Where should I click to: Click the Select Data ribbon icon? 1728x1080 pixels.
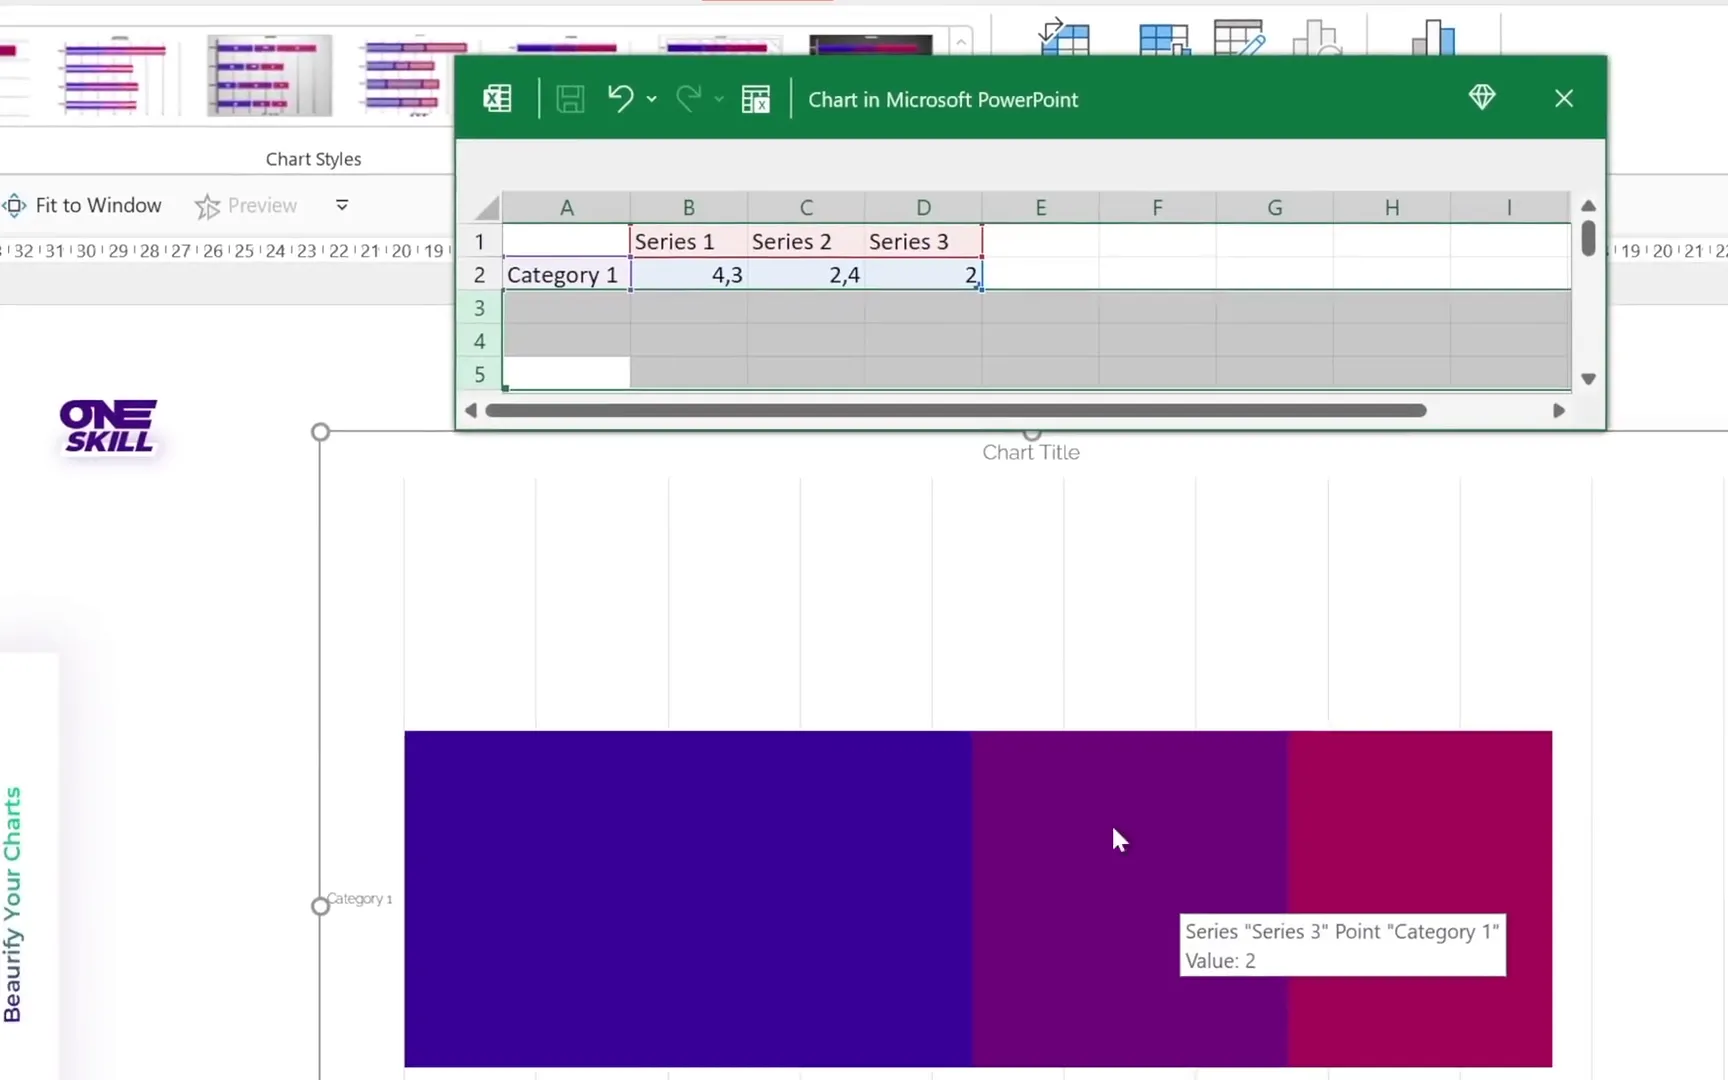[1164, 38]
